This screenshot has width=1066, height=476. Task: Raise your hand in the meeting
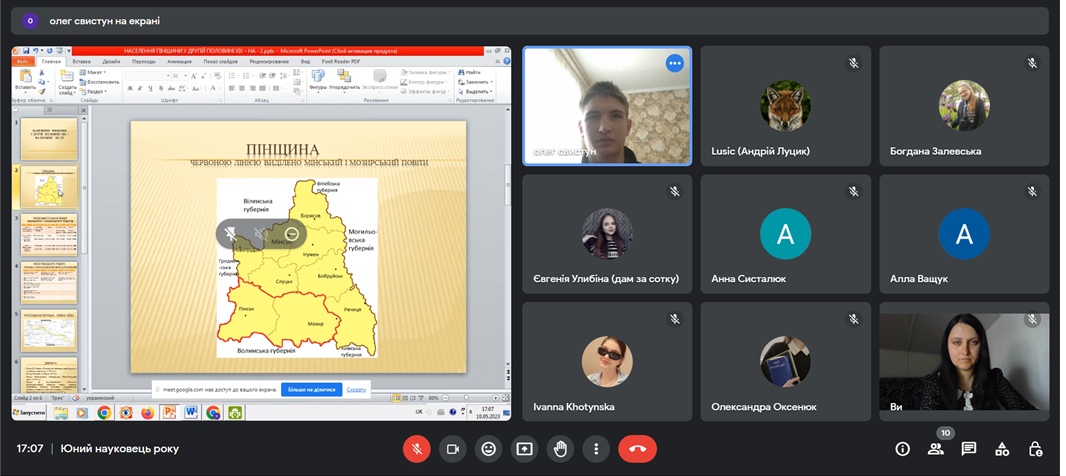pos(560,449)
